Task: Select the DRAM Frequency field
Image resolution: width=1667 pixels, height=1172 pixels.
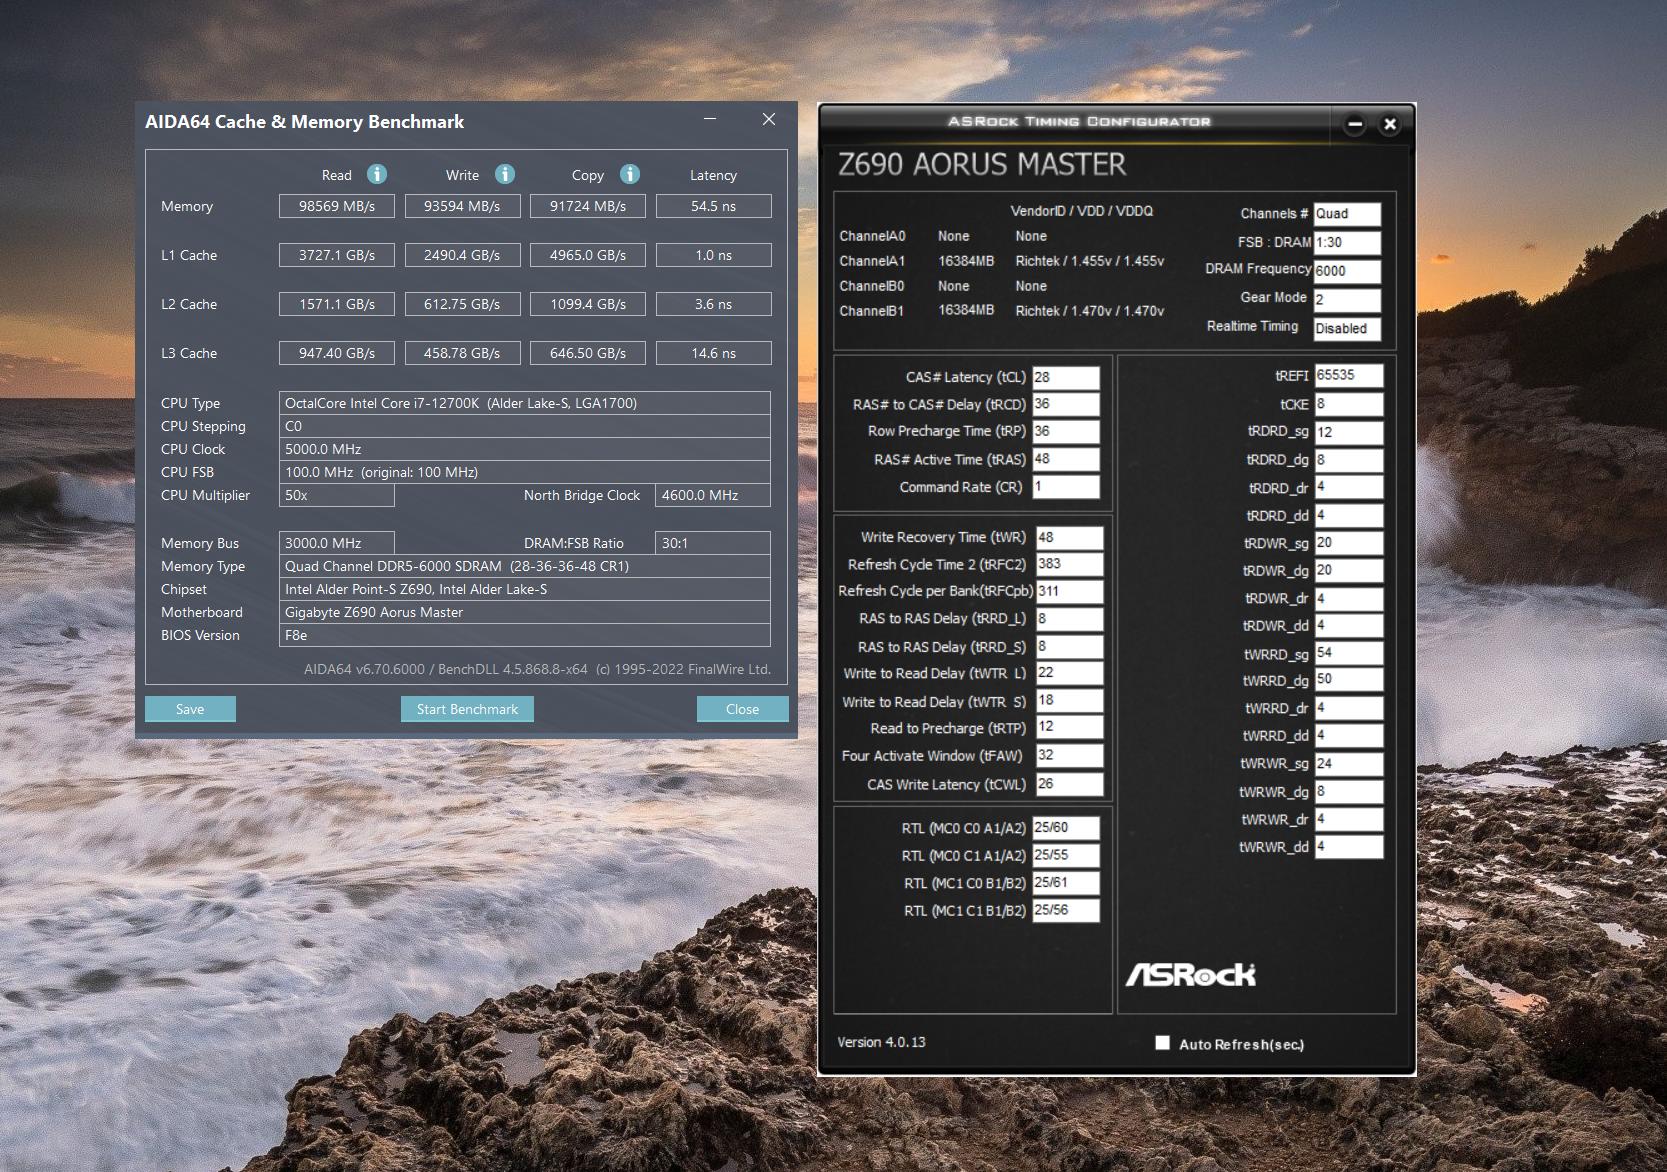Action: [x=1347, y=271]
